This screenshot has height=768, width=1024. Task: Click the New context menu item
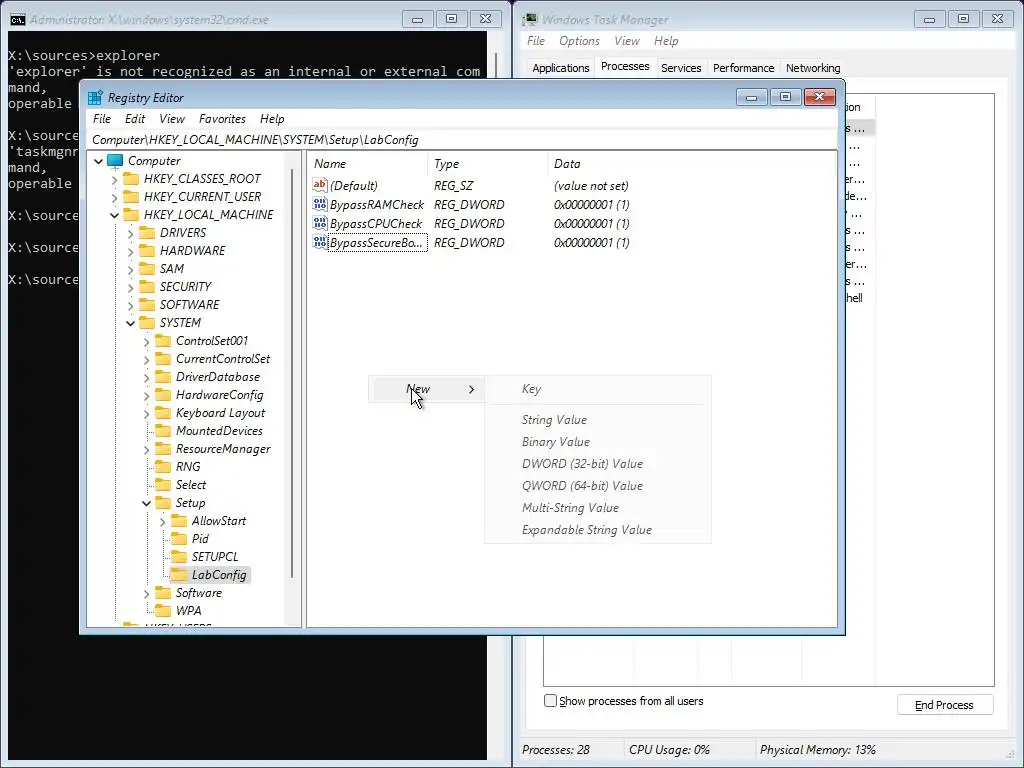point(426,389)
